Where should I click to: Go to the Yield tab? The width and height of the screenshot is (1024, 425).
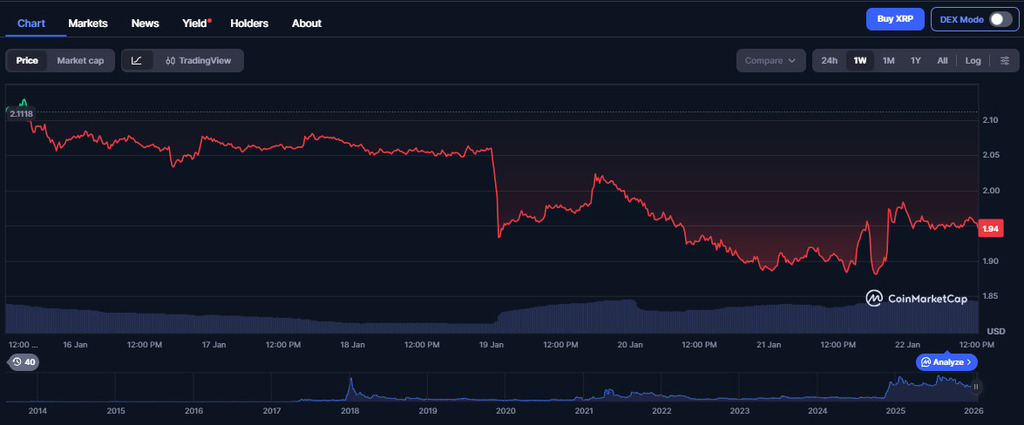click(196, 23)
